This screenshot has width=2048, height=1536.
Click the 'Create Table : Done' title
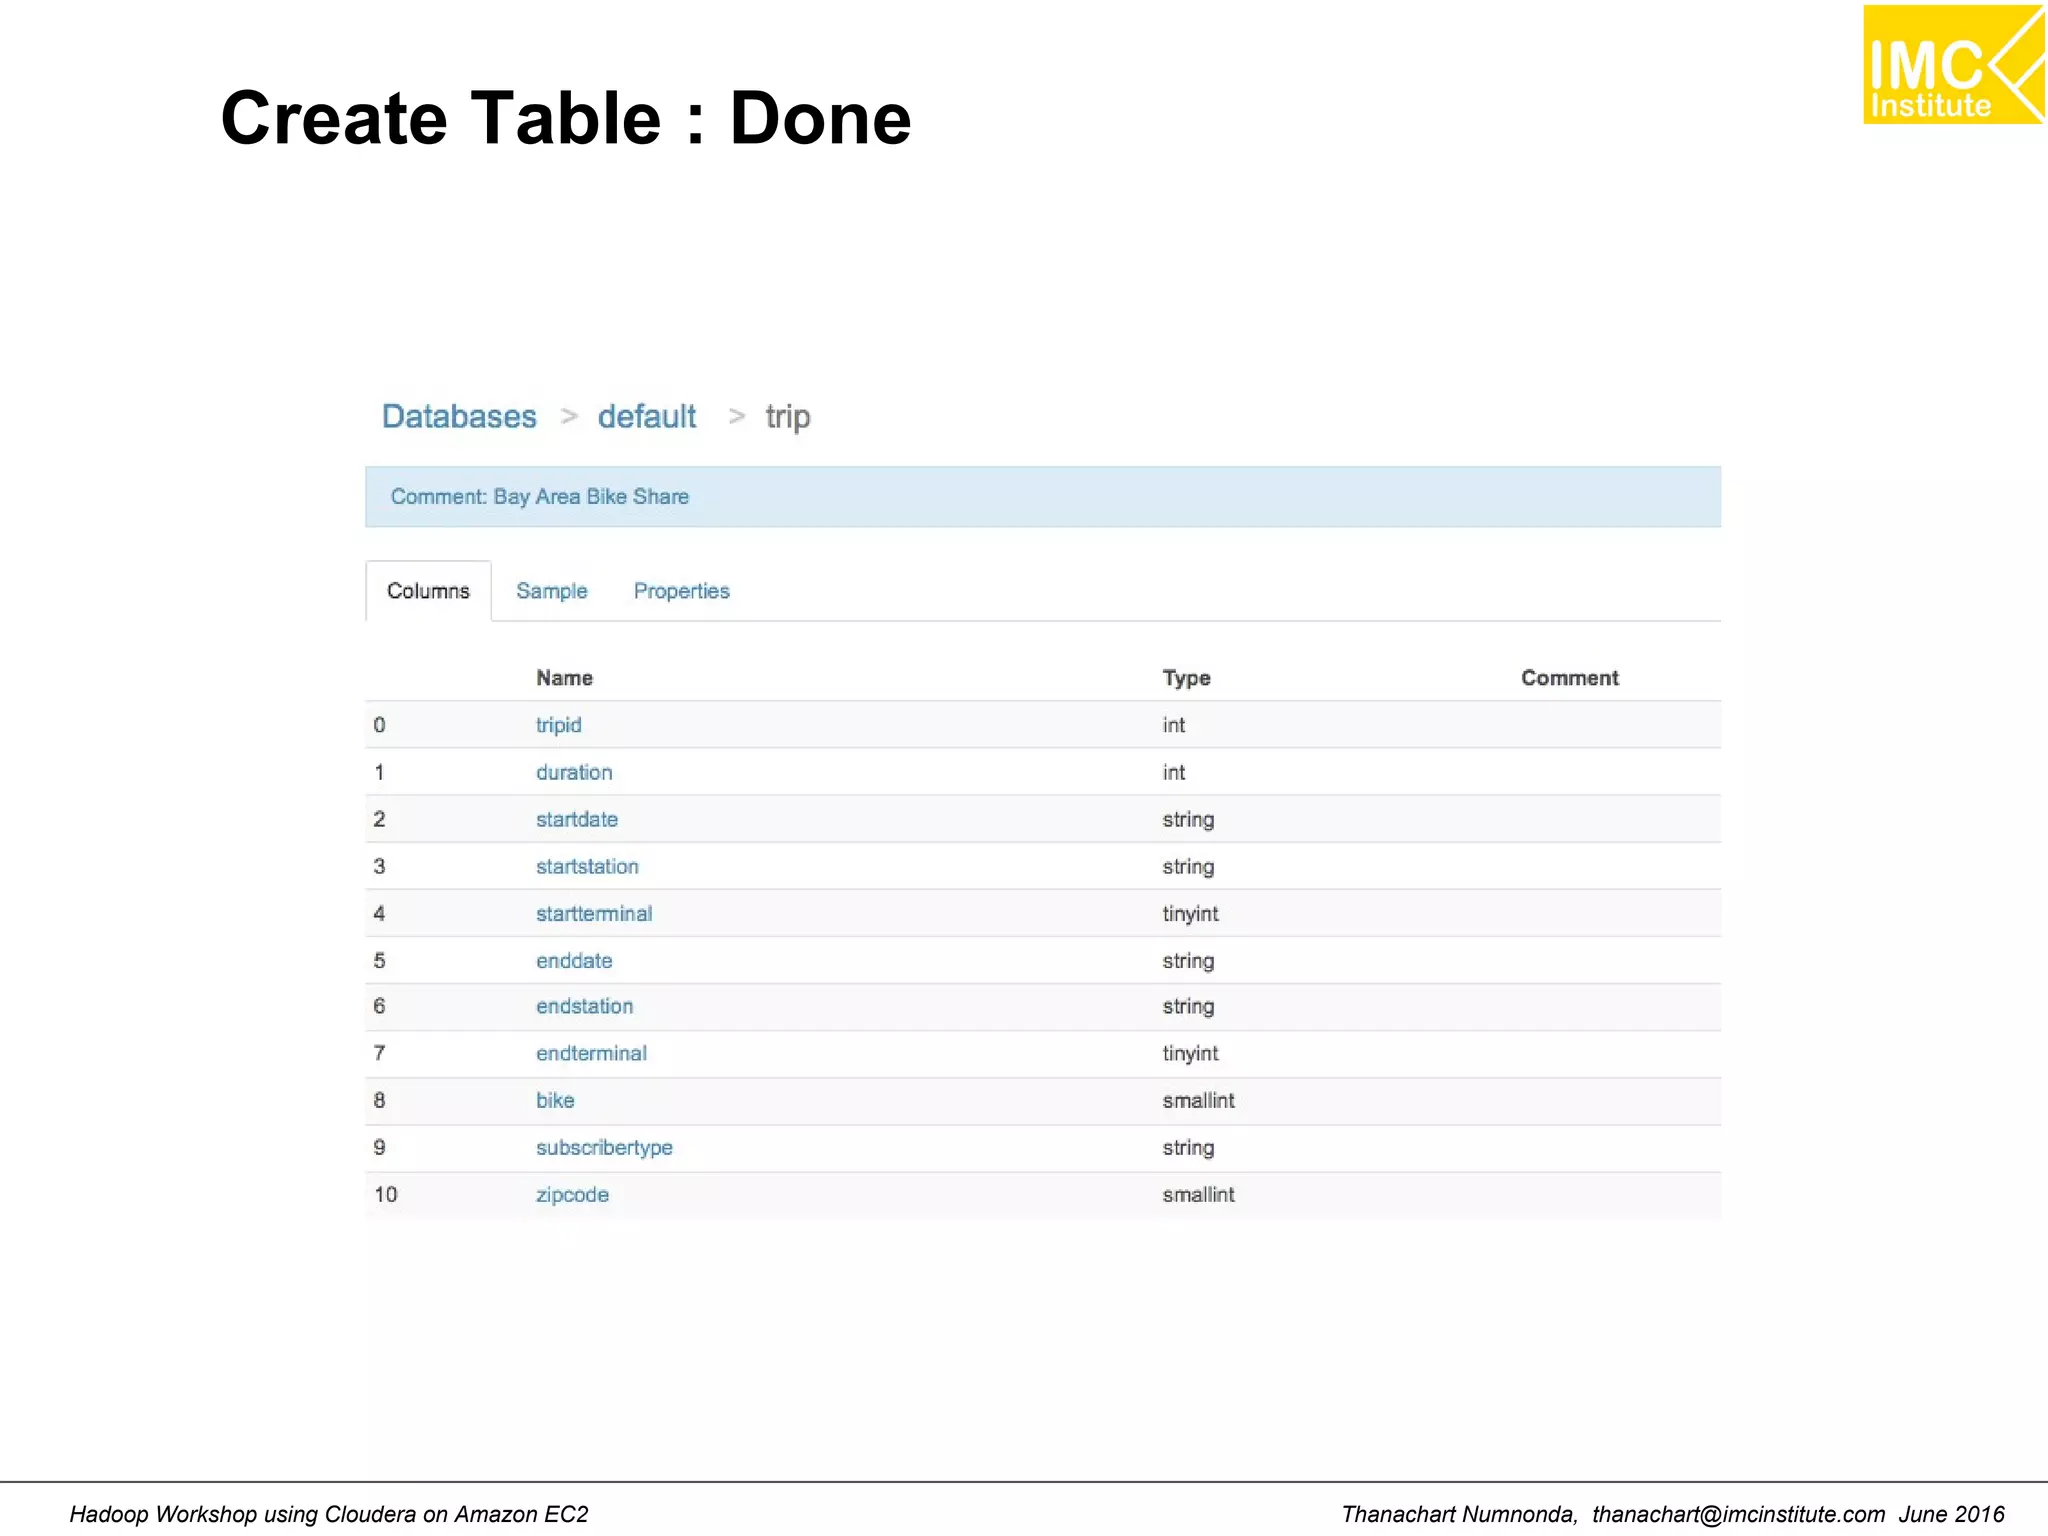click(x=566, y=118)
